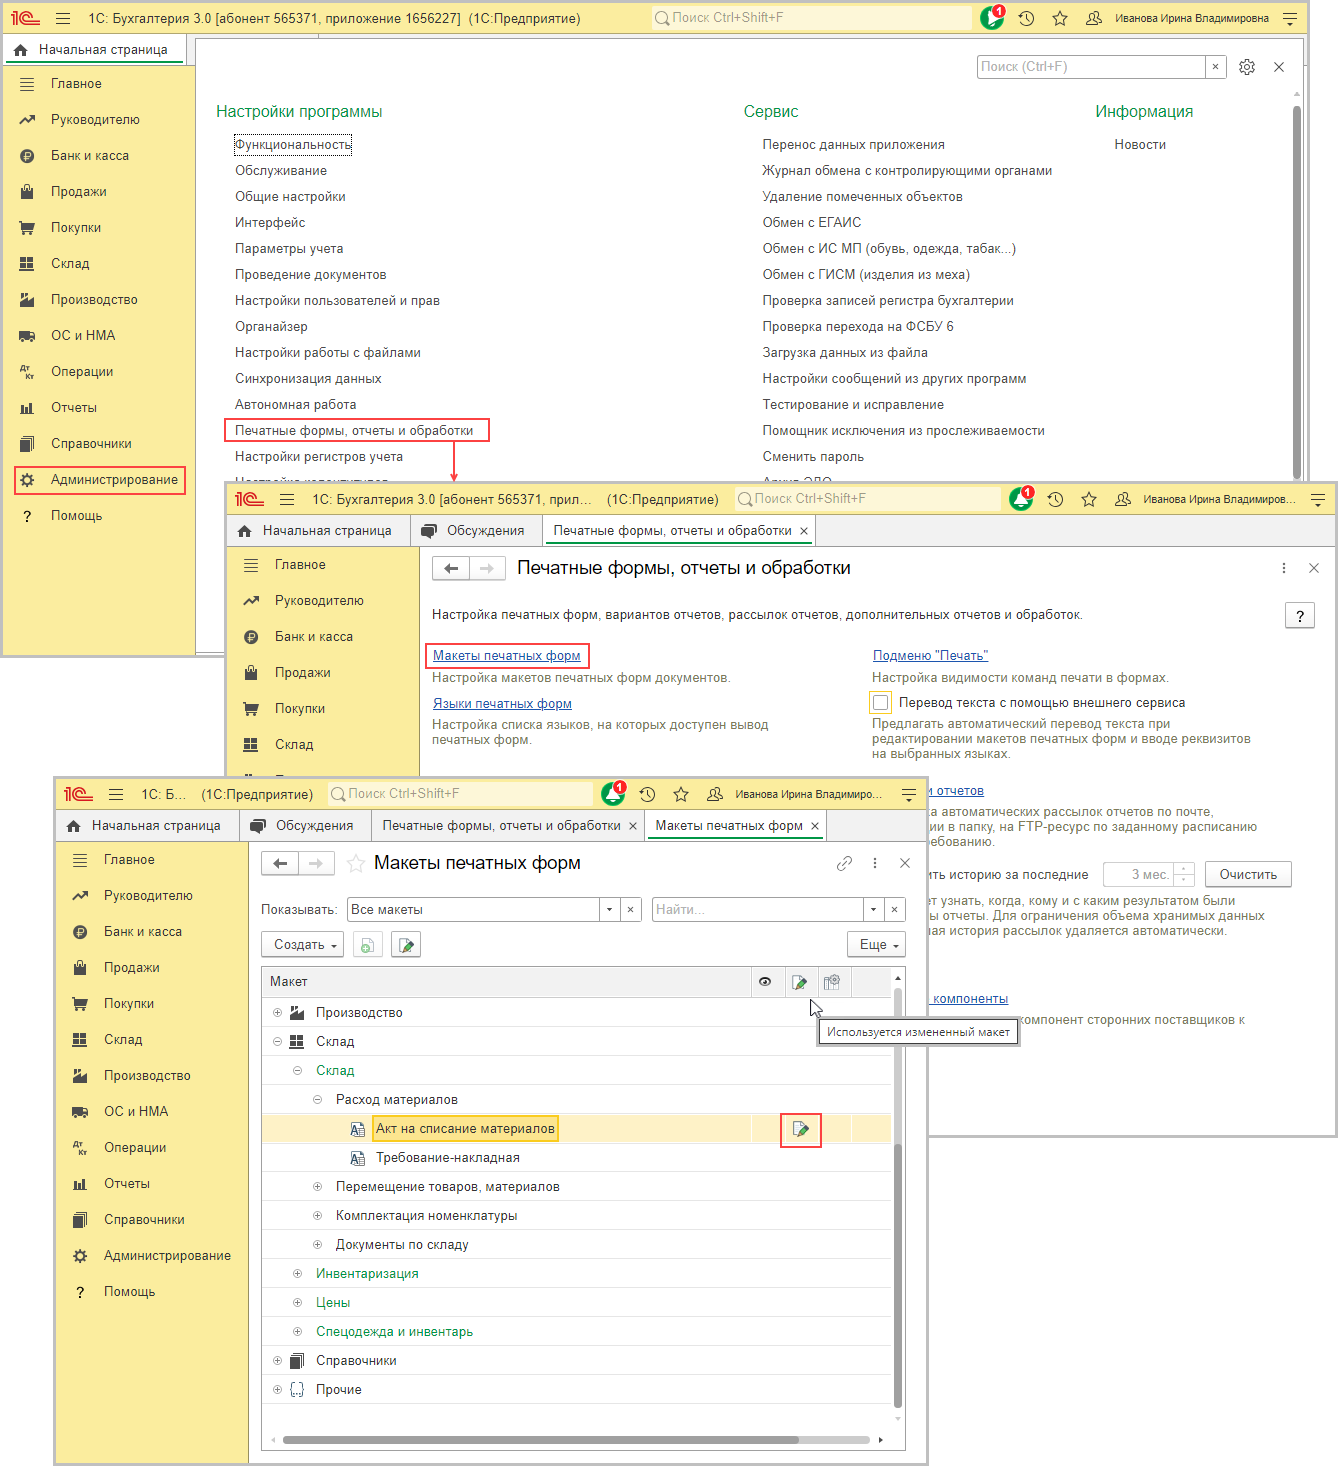
Task: Open favorites star in the front window title bar
Action: (x=681, y=794)
